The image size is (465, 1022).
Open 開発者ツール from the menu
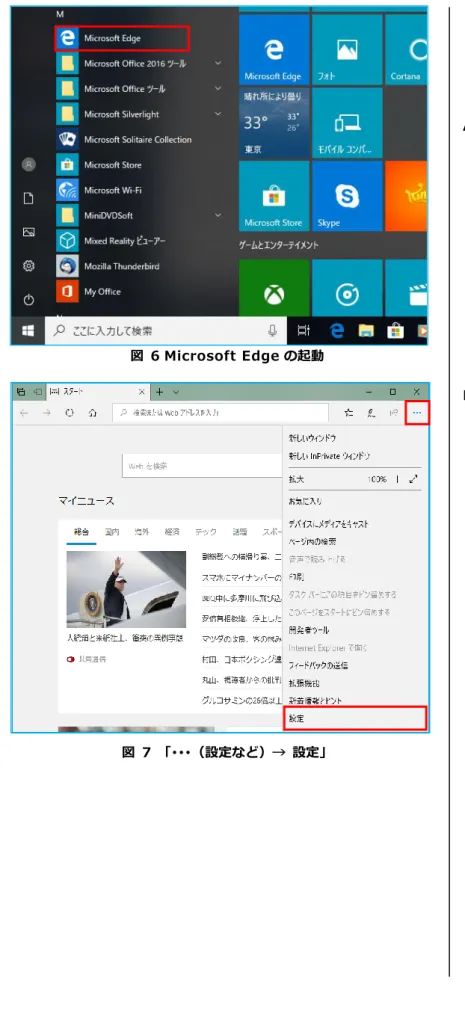click(309, 630)
